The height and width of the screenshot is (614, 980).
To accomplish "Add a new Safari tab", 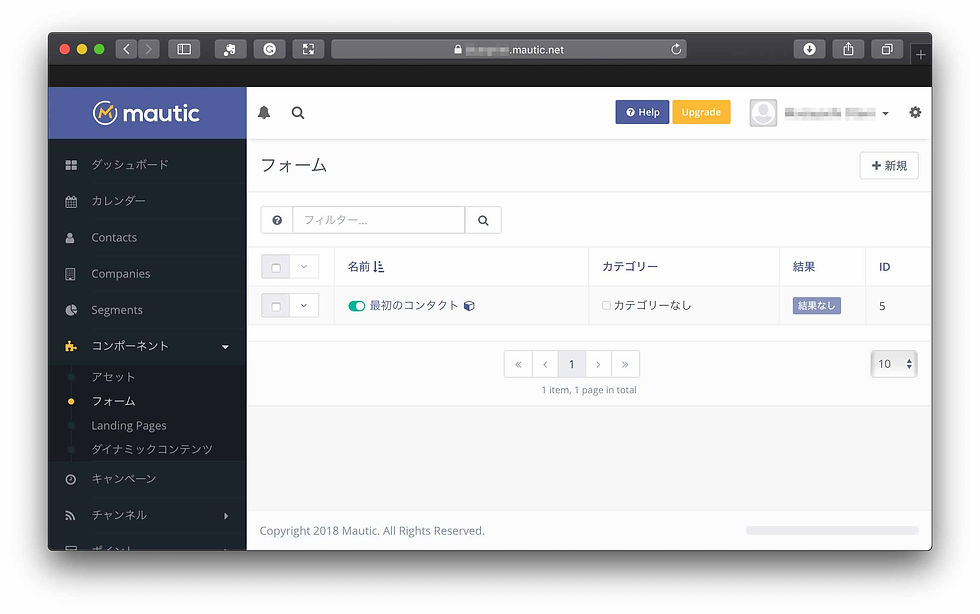I will [921, 55].
